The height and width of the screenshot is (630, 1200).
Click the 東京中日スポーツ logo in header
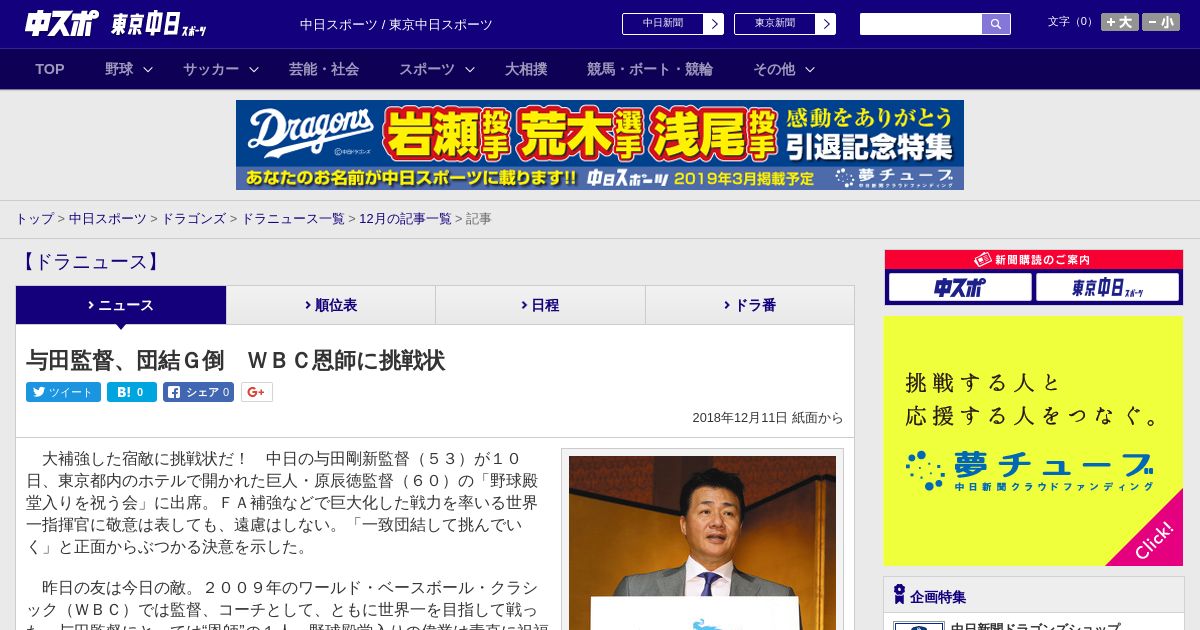coord(159,24)
